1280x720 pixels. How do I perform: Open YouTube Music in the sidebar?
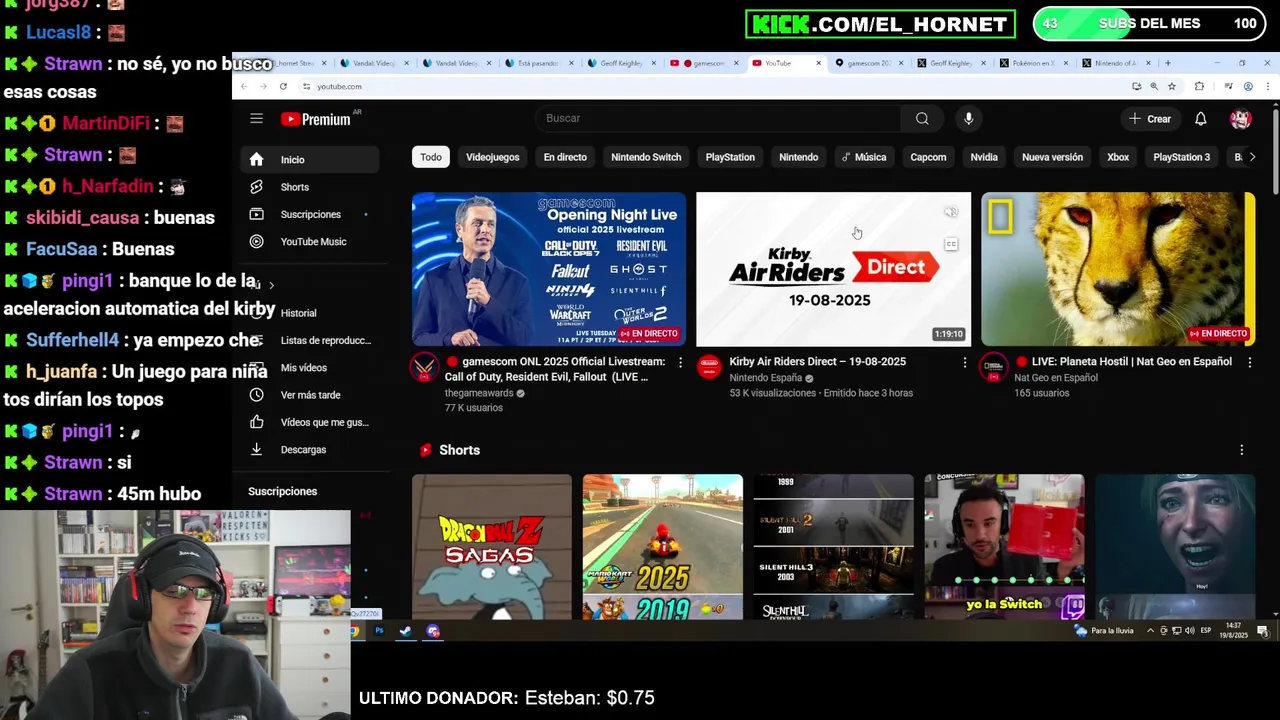[x=310, y=241]
